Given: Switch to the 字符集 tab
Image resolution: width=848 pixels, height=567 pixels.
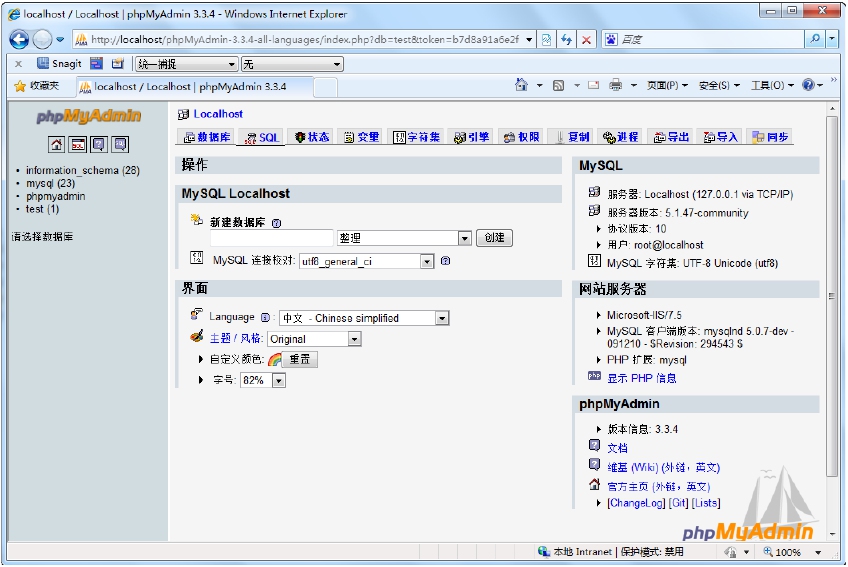Looking at the screenshot, I should click(x=416, y=137).
